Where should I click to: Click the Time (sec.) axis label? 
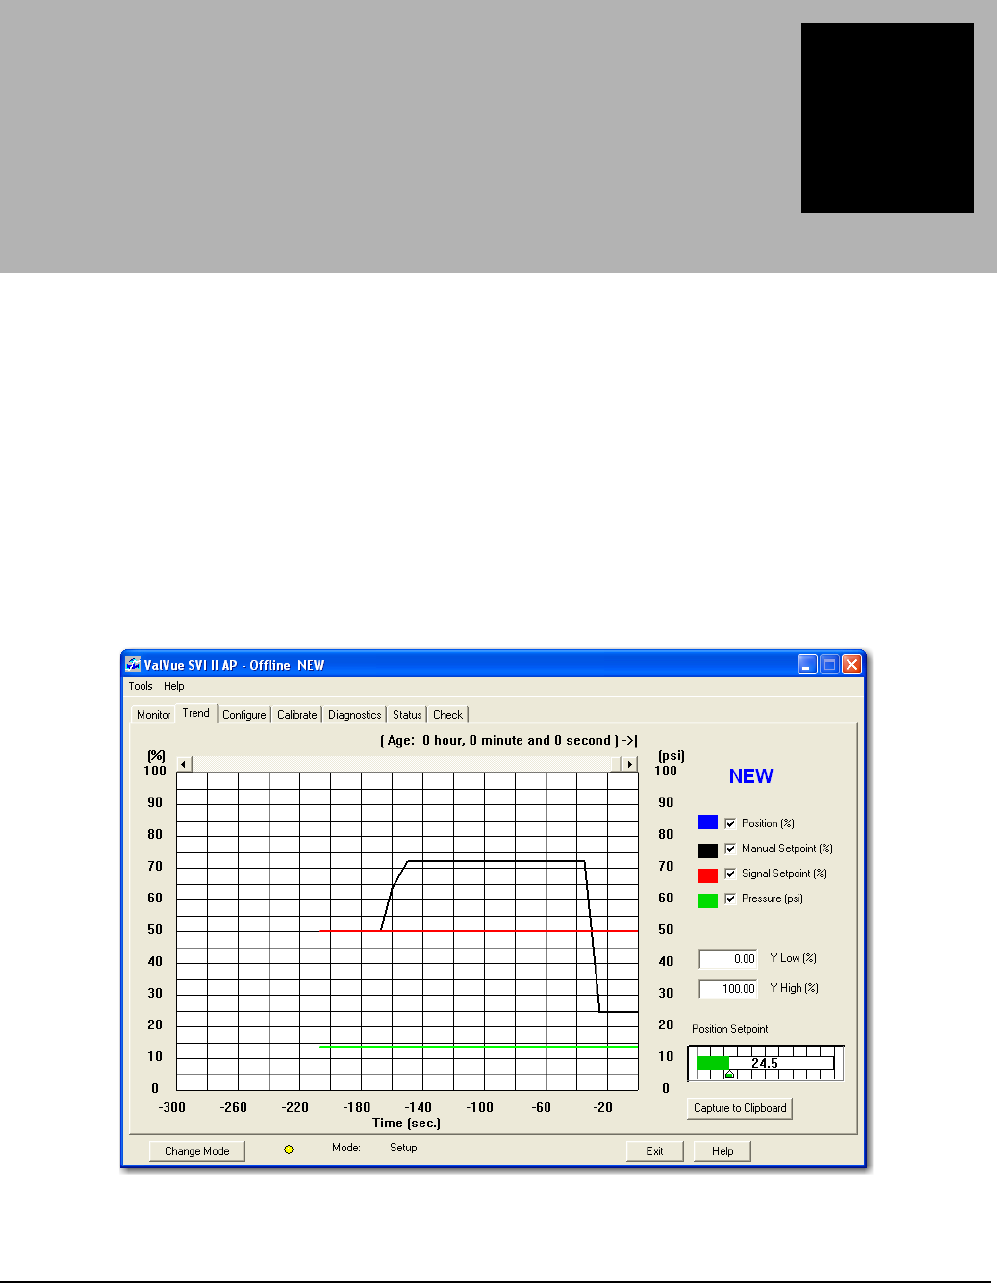(407, 1123)
